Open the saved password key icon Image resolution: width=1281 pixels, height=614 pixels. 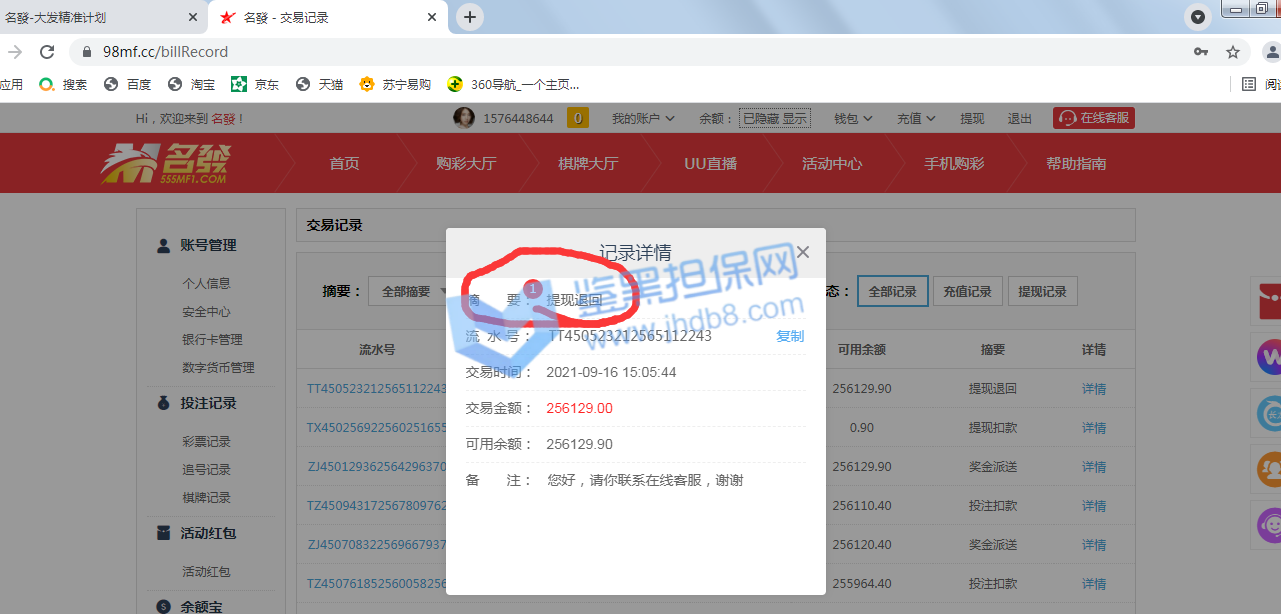[x=1200, y=52]
